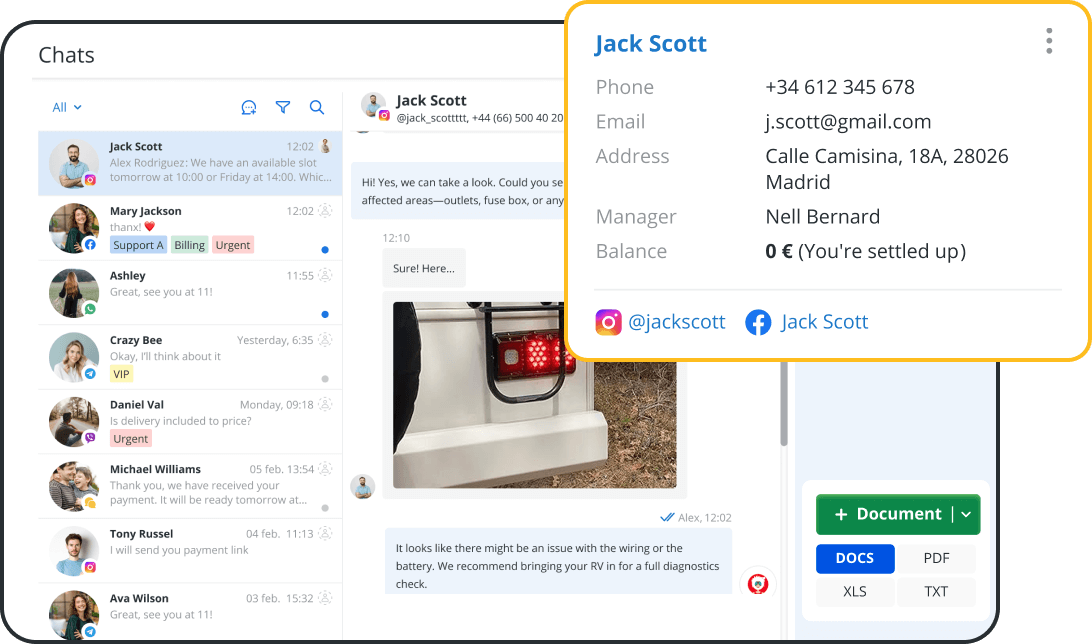Click the new chat bubble icon

(249, 108)
